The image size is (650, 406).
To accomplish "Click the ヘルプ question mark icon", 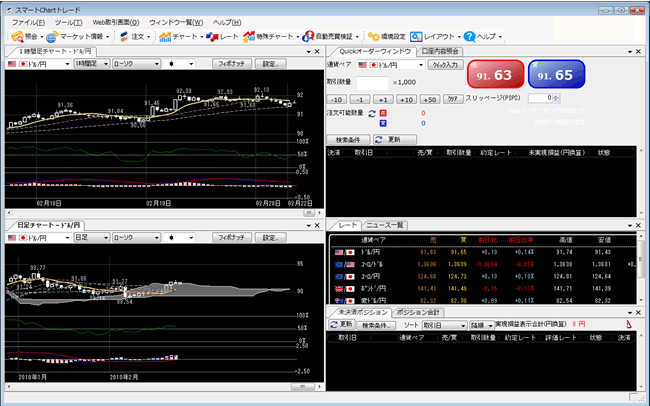I will tap(469, 37).
